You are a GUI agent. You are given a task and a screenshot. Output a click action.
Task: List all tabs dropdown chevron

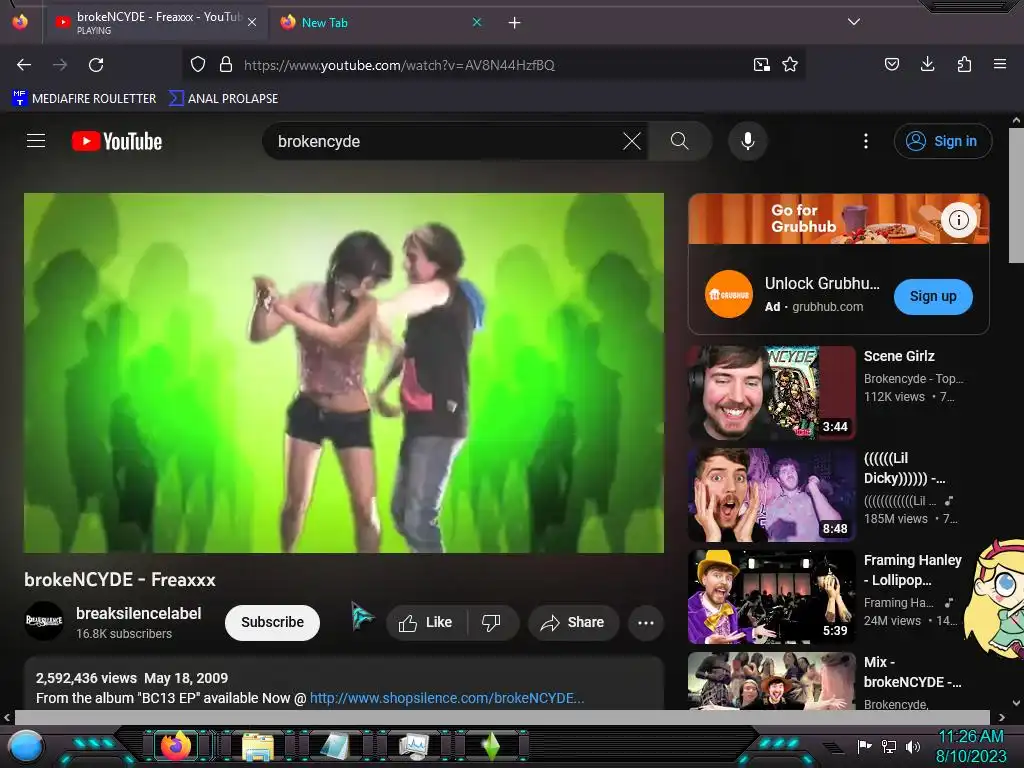(854, 22)
